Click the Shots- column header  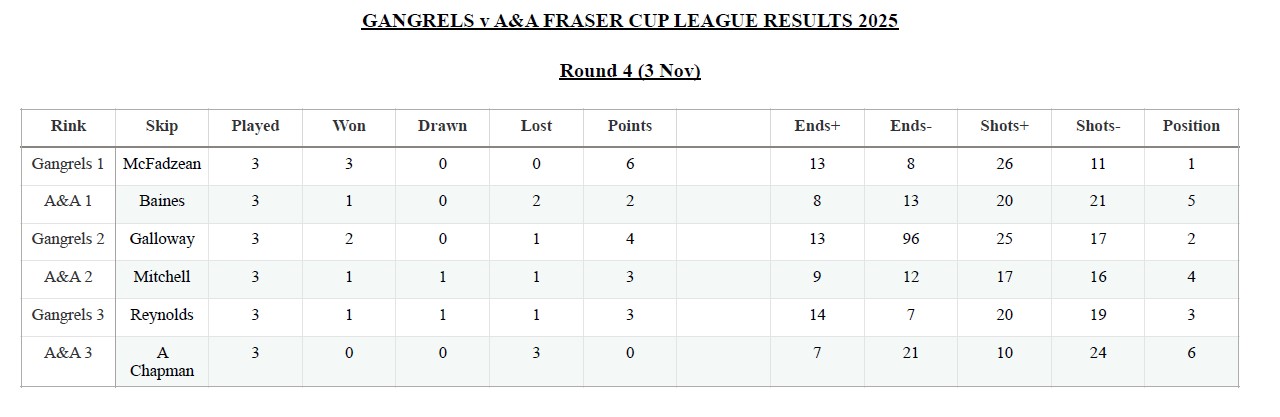pyautogui.click(x=1098, y=126)
